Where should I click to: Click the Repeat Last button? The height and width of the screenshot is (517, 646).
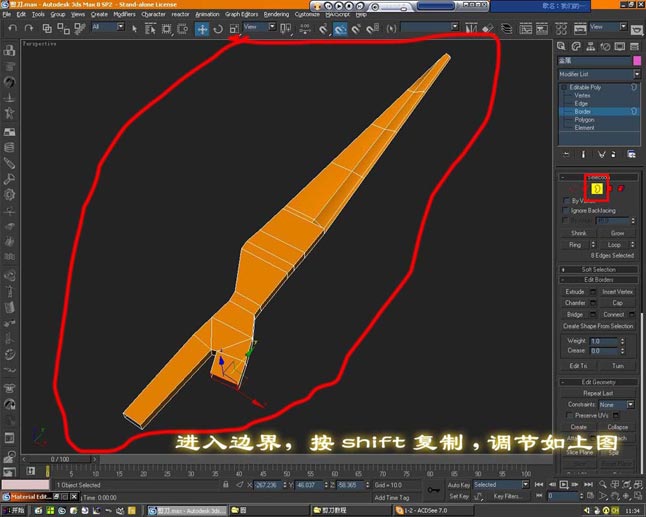[598, 393]
